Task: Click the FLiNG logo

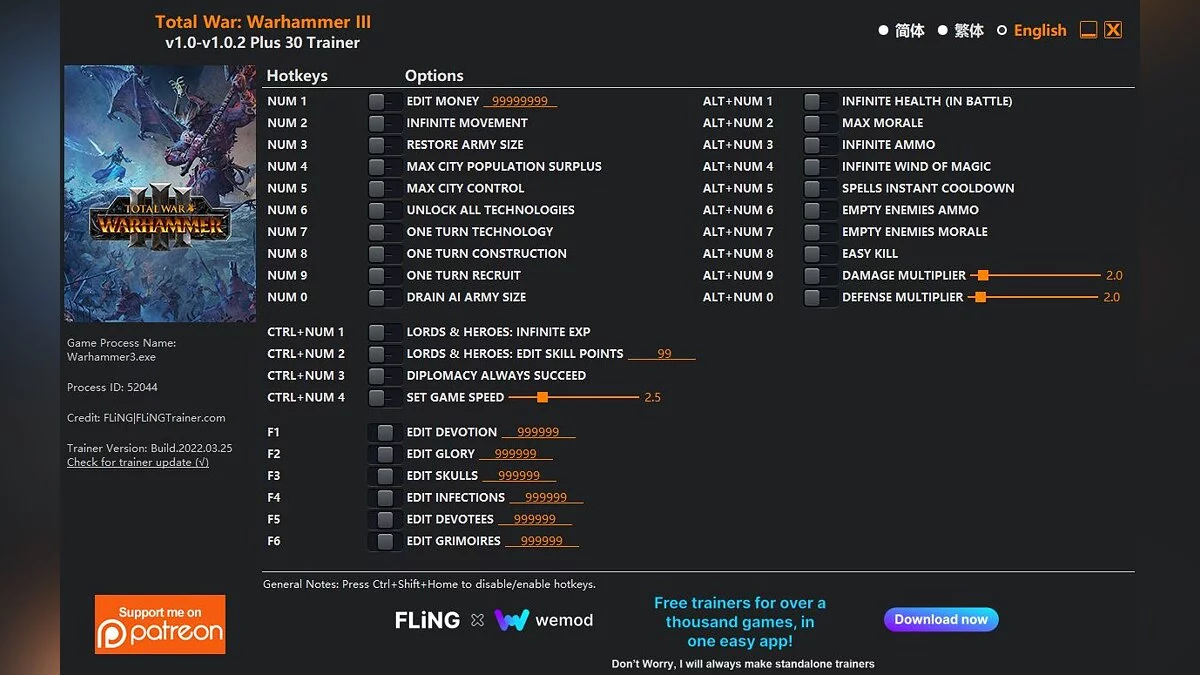Action: (427, 620)
